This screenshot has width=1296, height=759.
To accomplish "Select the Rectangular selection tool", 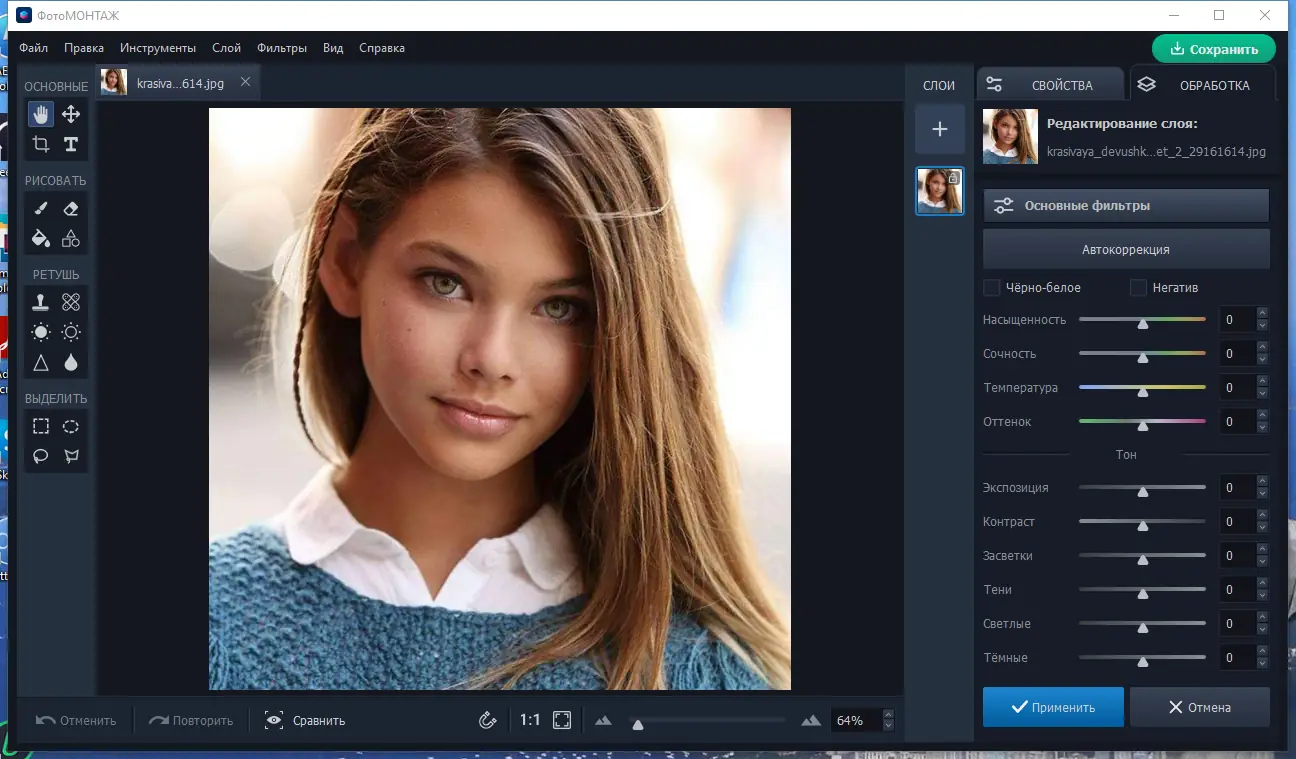I will point(41,426).
